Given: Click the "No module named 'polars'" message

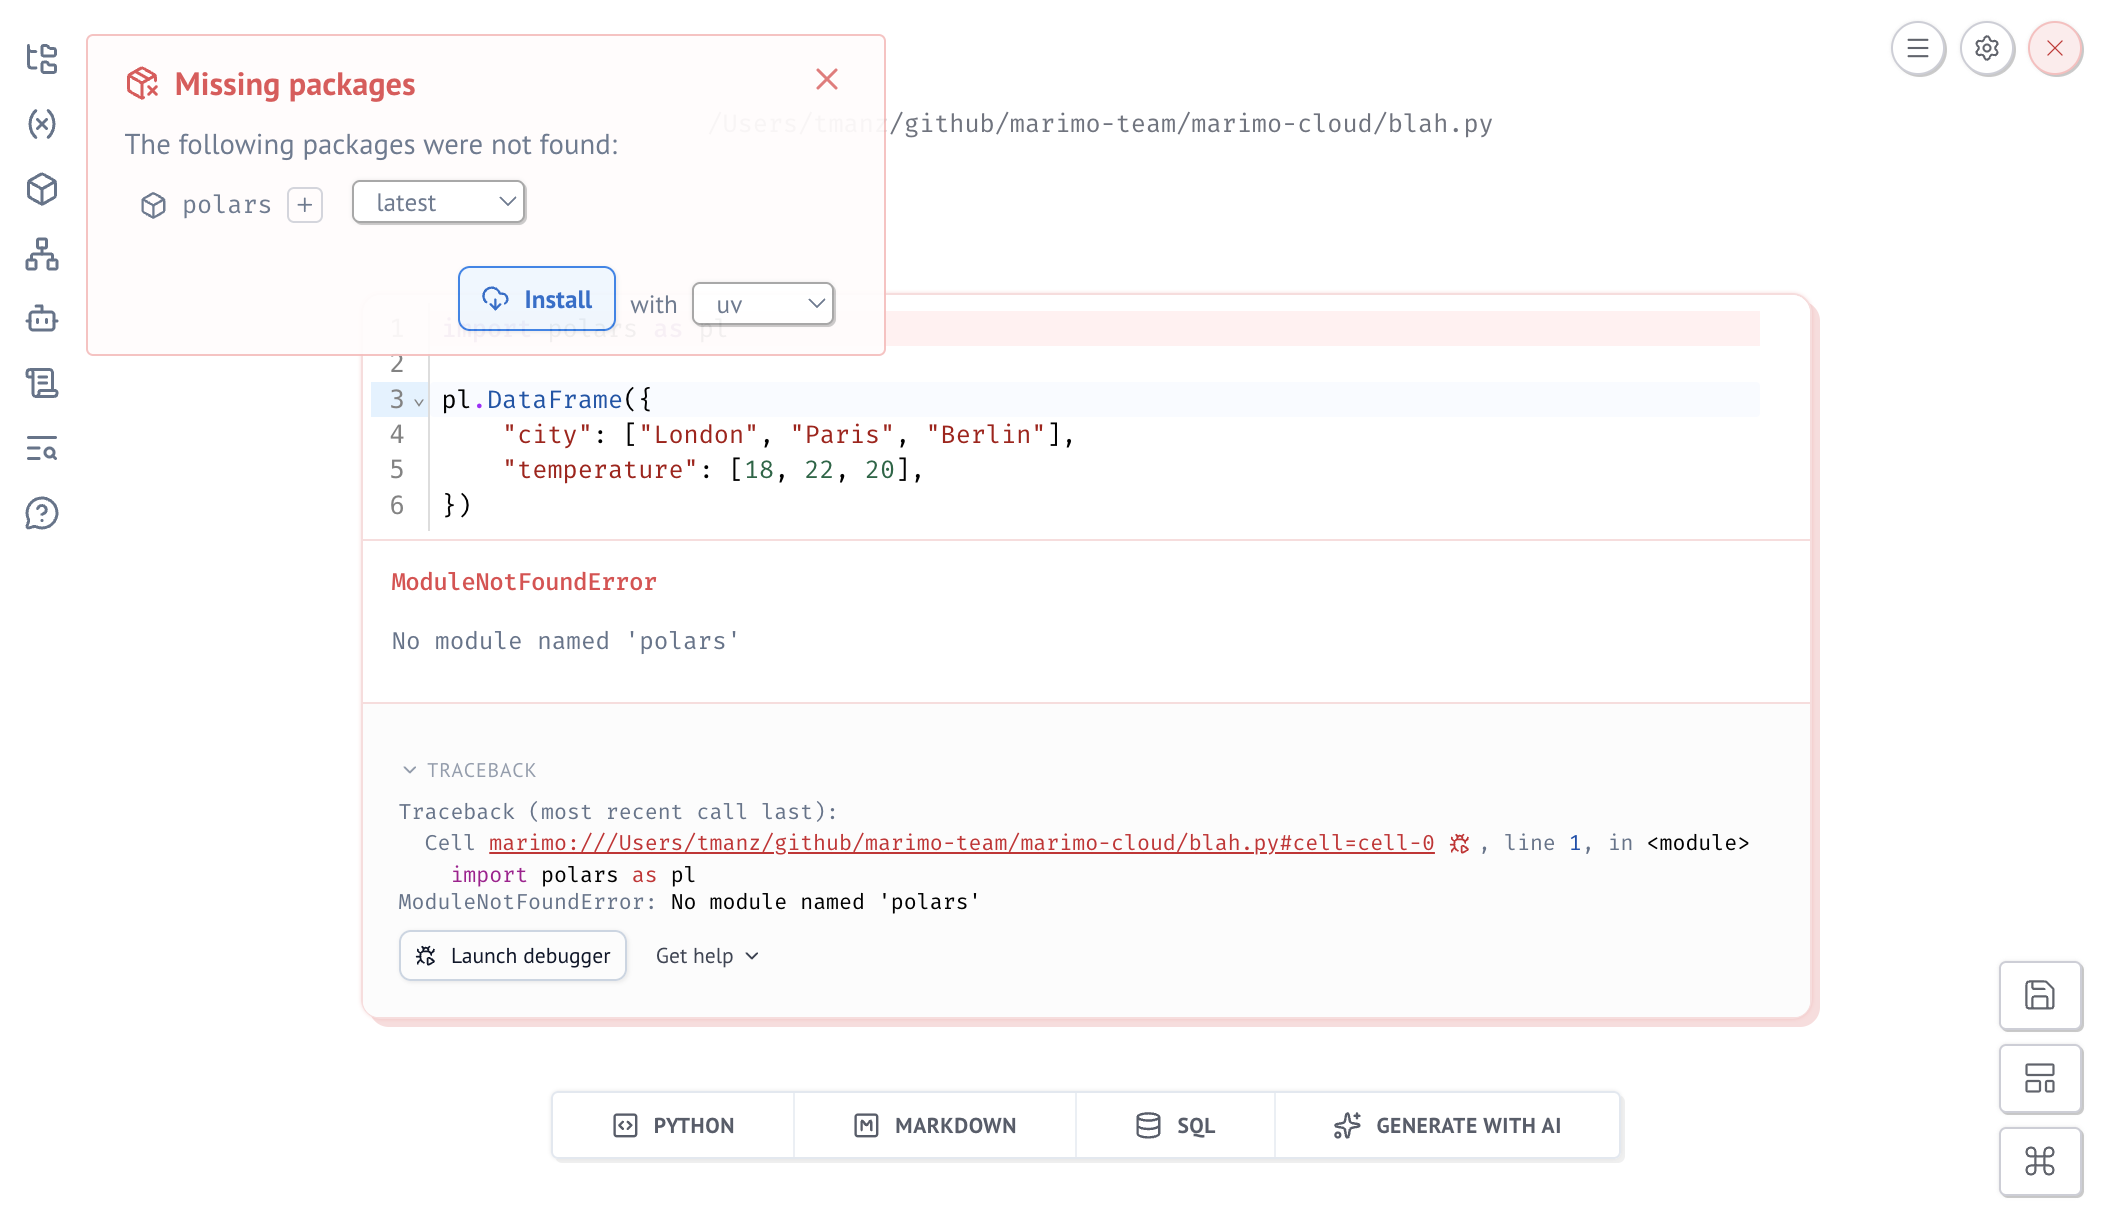Looking at the screenshot, I should [x=565, y=641].
